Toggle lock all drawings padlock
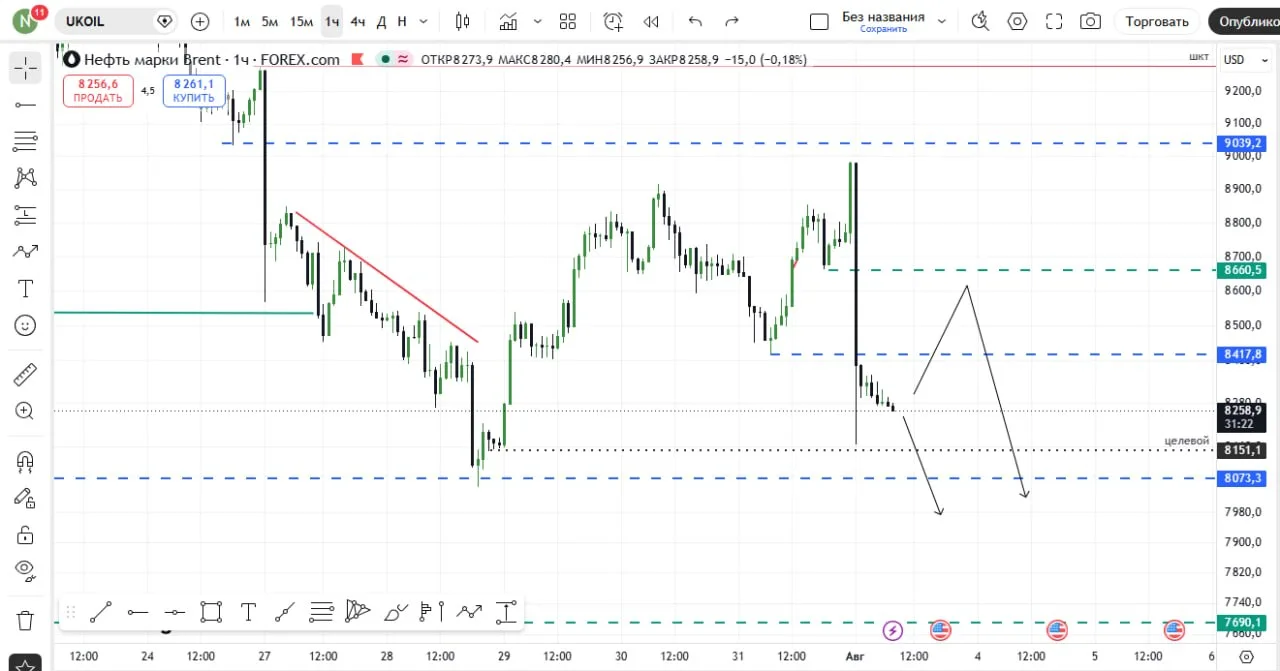The image size is (1280, 671). coord(25,535)
